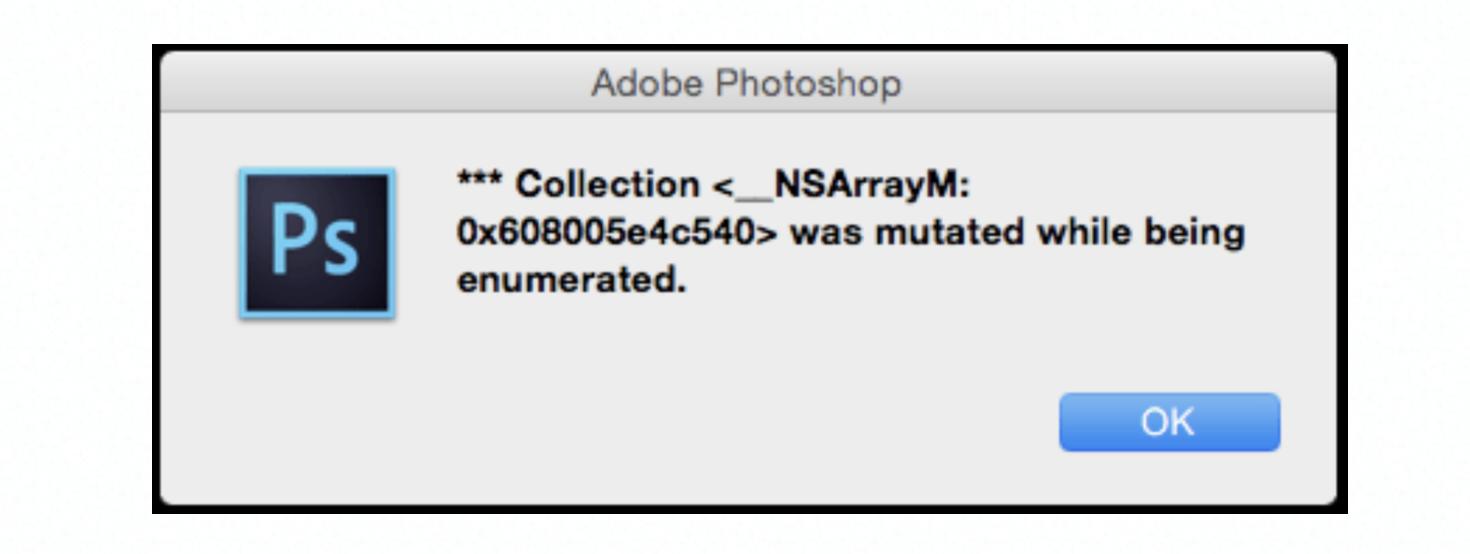Screen dimensions: 1470x554
Task: Click the light blue border of the Ps icon
Action: click(x=243, y=243)
